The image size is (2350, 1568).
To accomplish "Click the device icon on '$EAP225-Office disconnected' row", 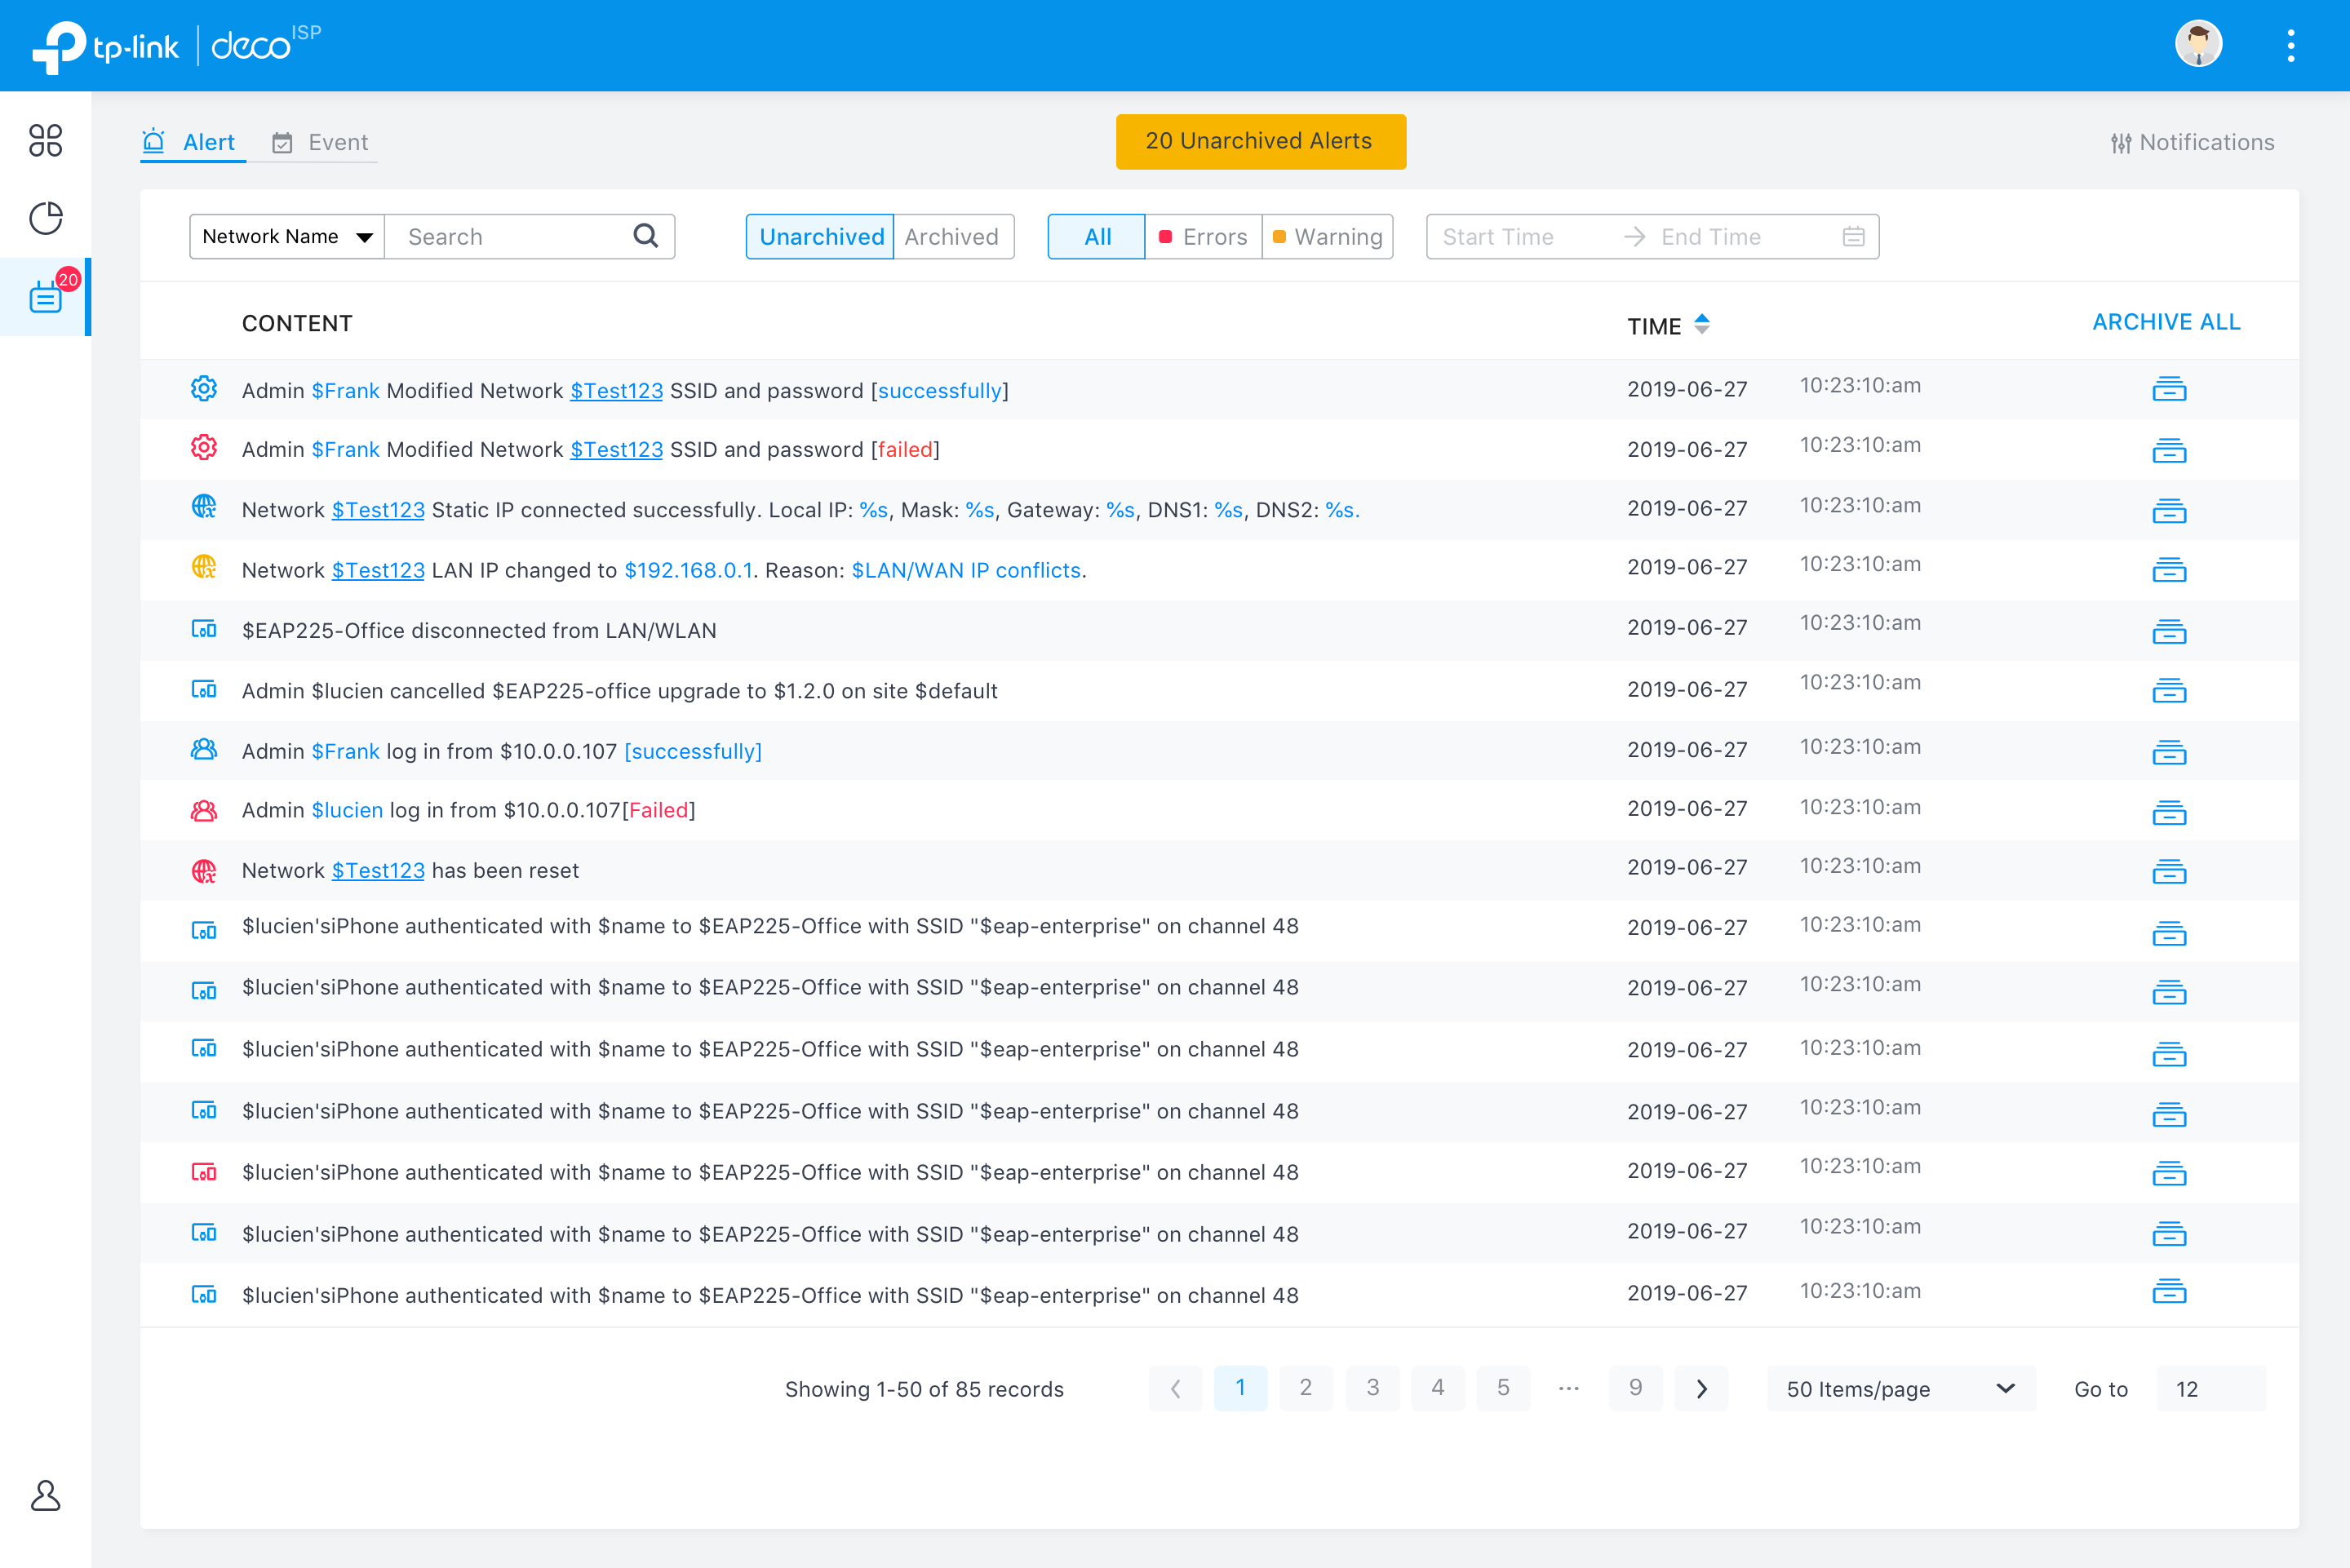I will click(204, 629).
